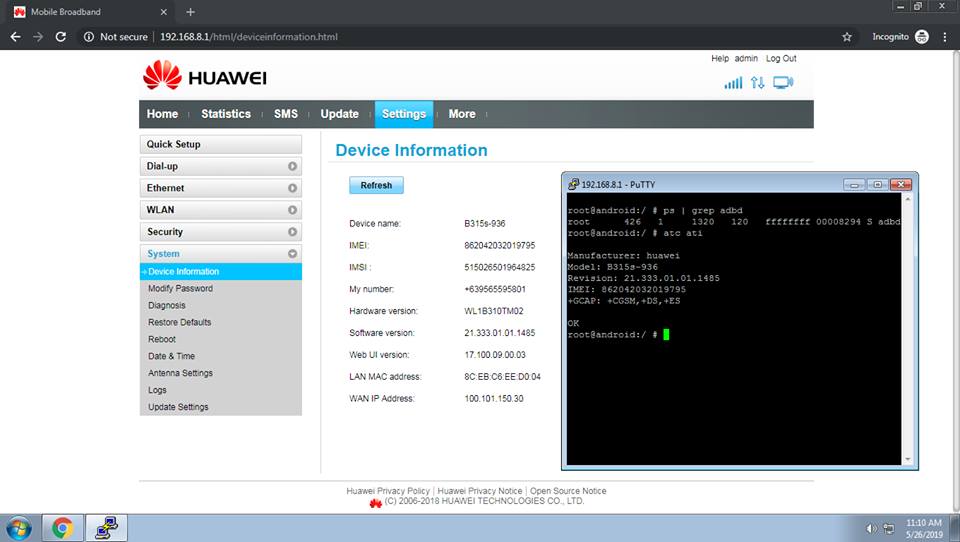Expand the WLAN menu section
960x542 pixels.
(220, 210)
